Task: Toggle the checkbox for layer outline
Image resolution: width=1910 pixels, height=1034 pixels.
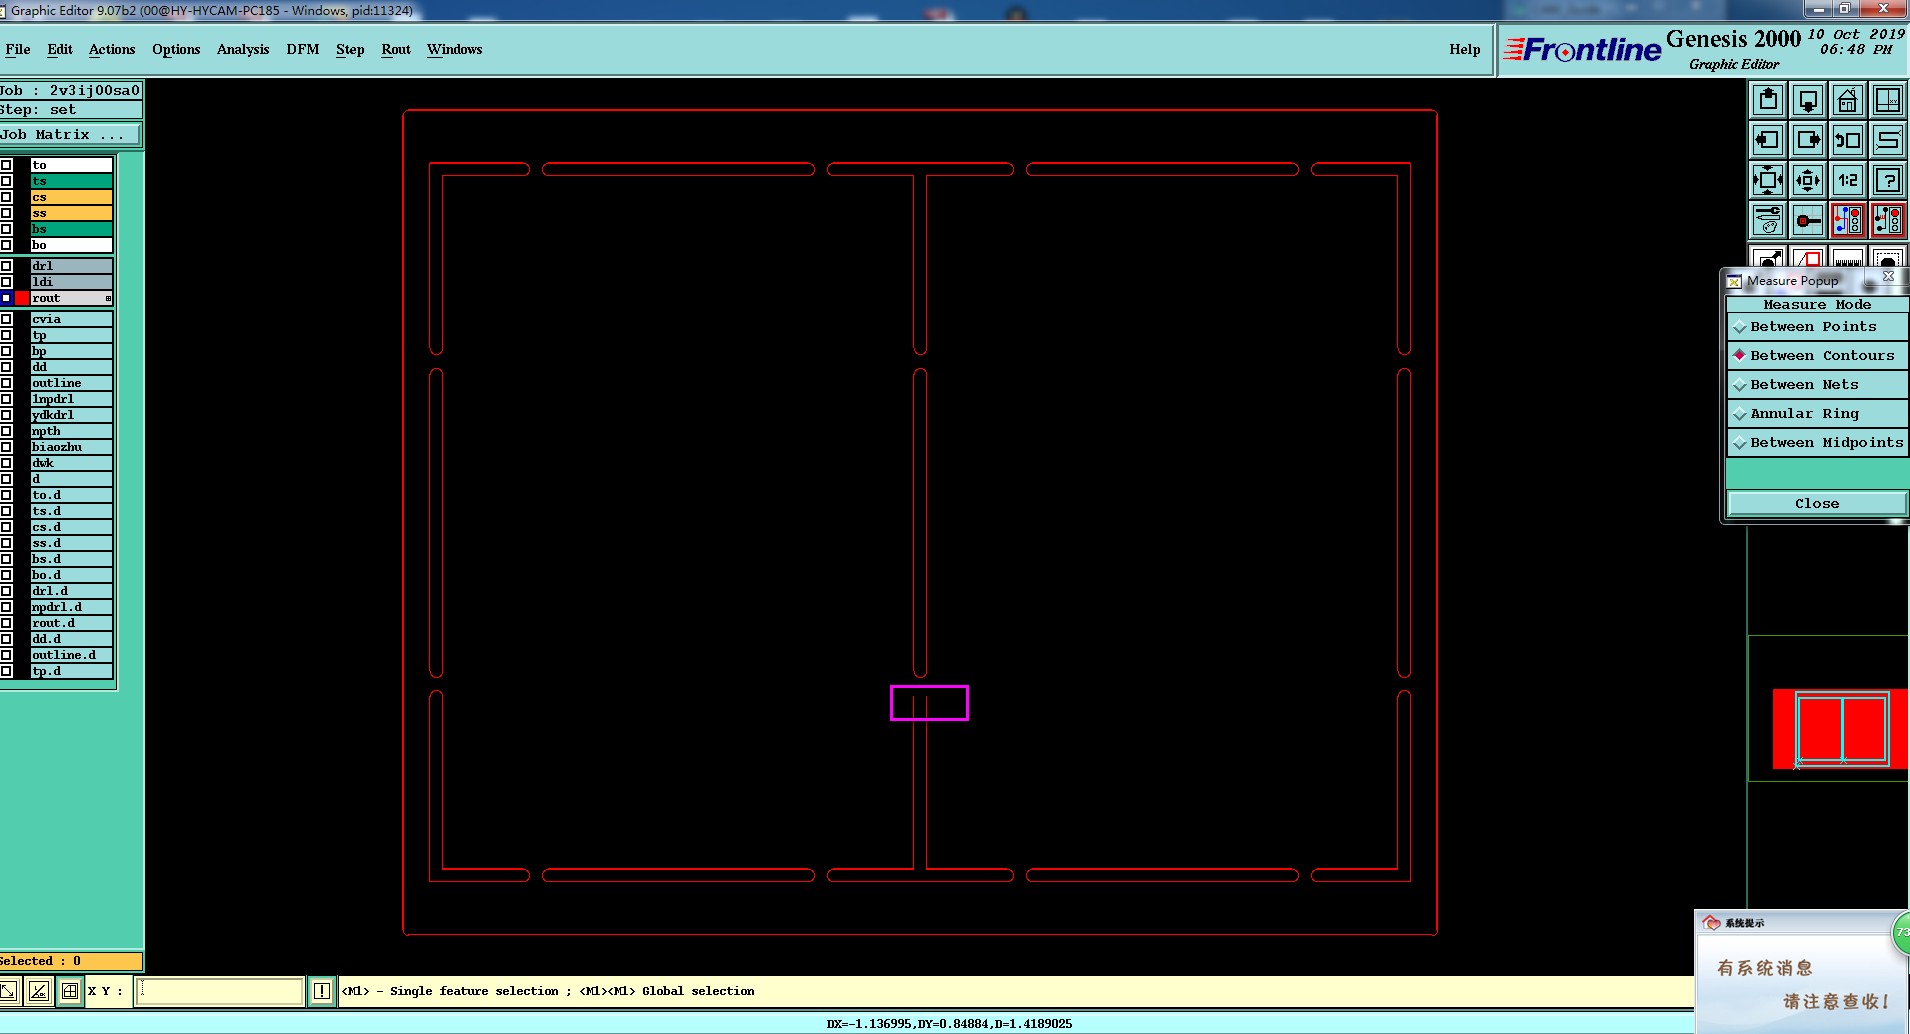Action: click(6, 383)
